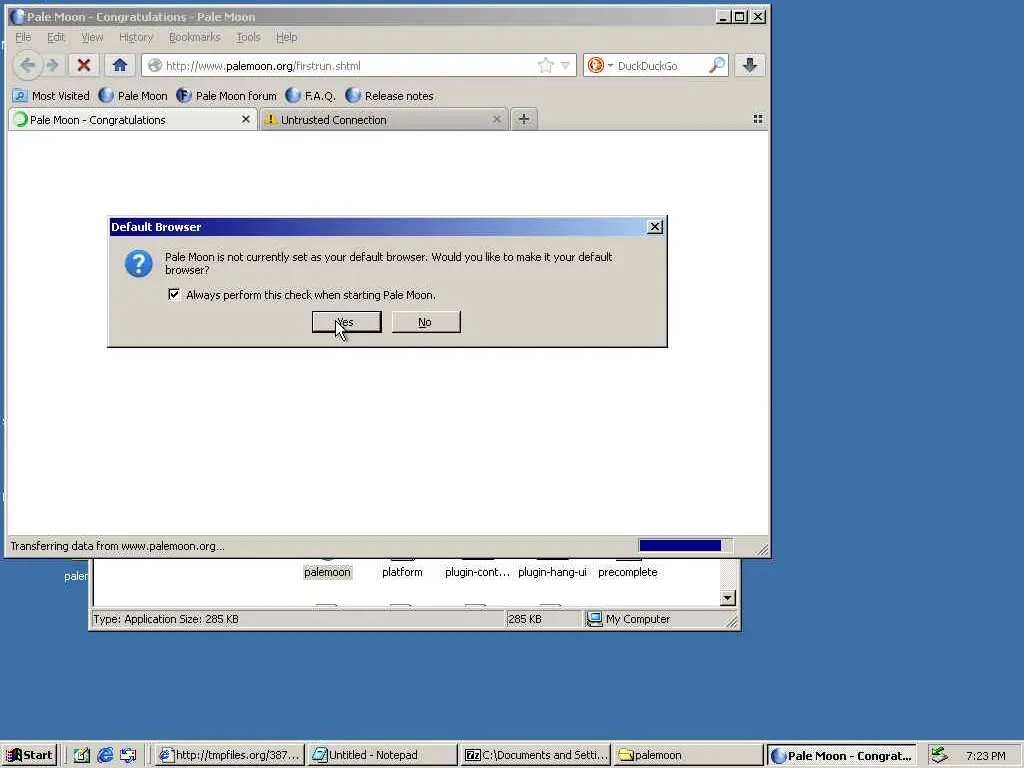Click the search magnifier icon
The image size is (1024, 768).
pyautogui.click(x=716, y=65)
